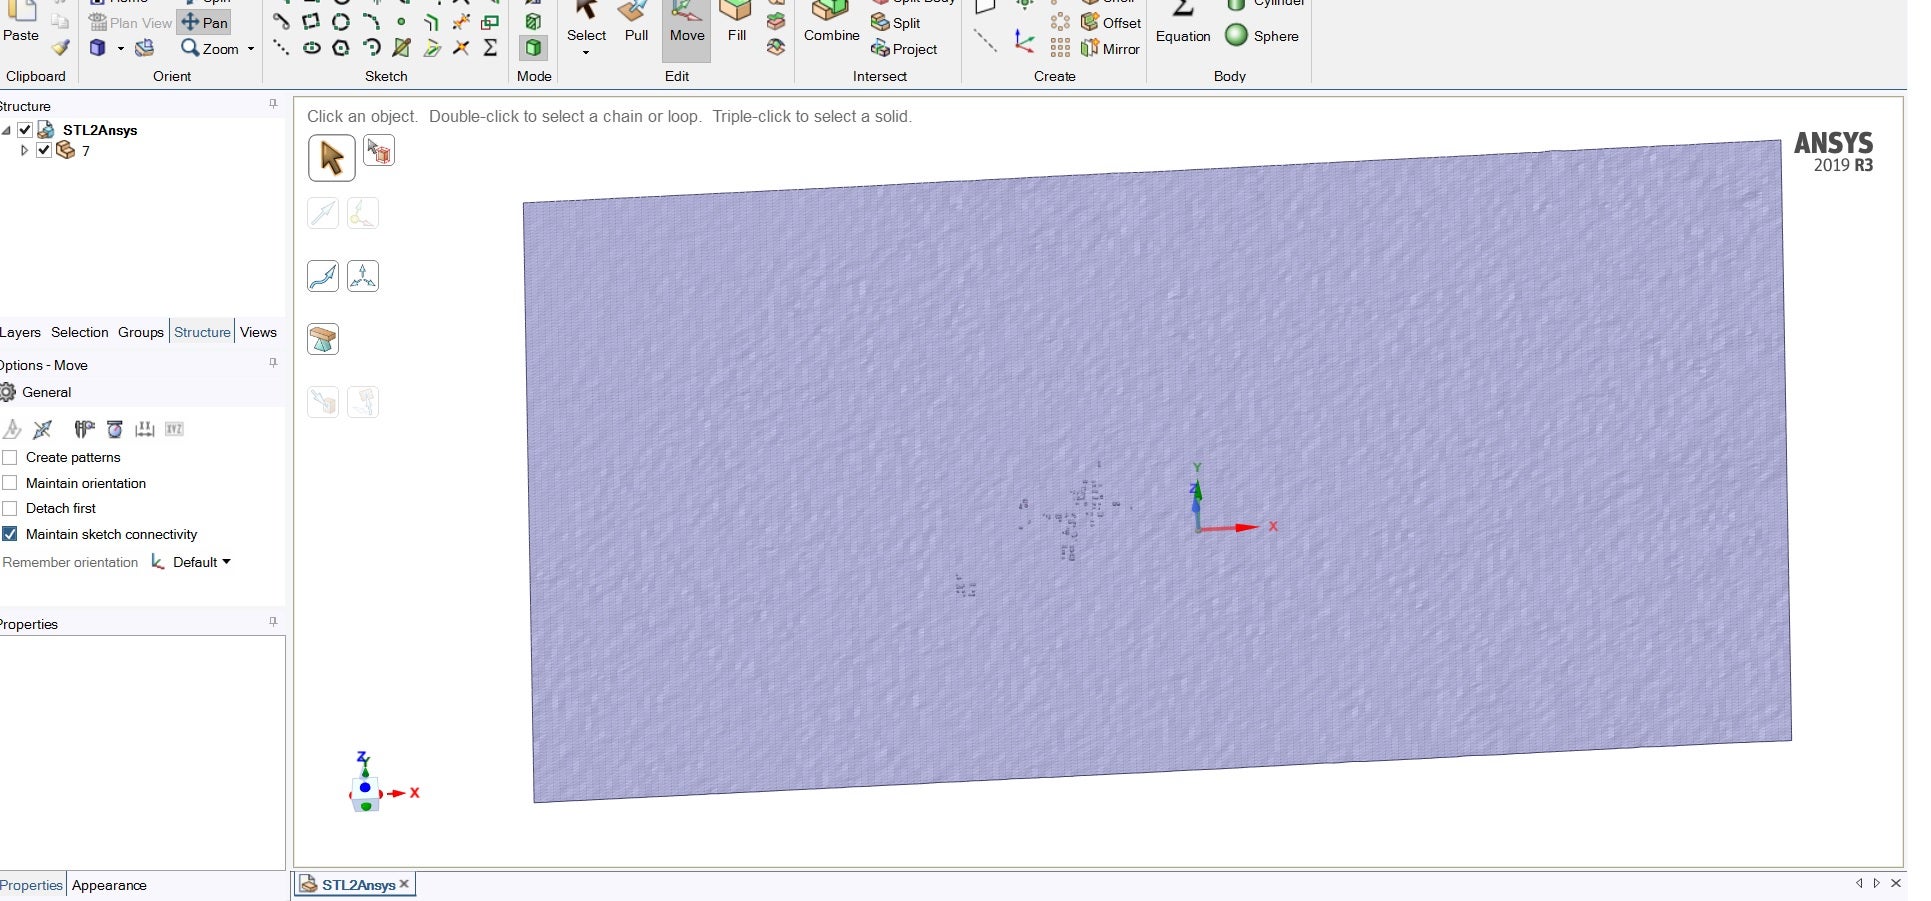Apply the Offset tool
Viewport: 1931px width, 901px height.
point(1111,23)
